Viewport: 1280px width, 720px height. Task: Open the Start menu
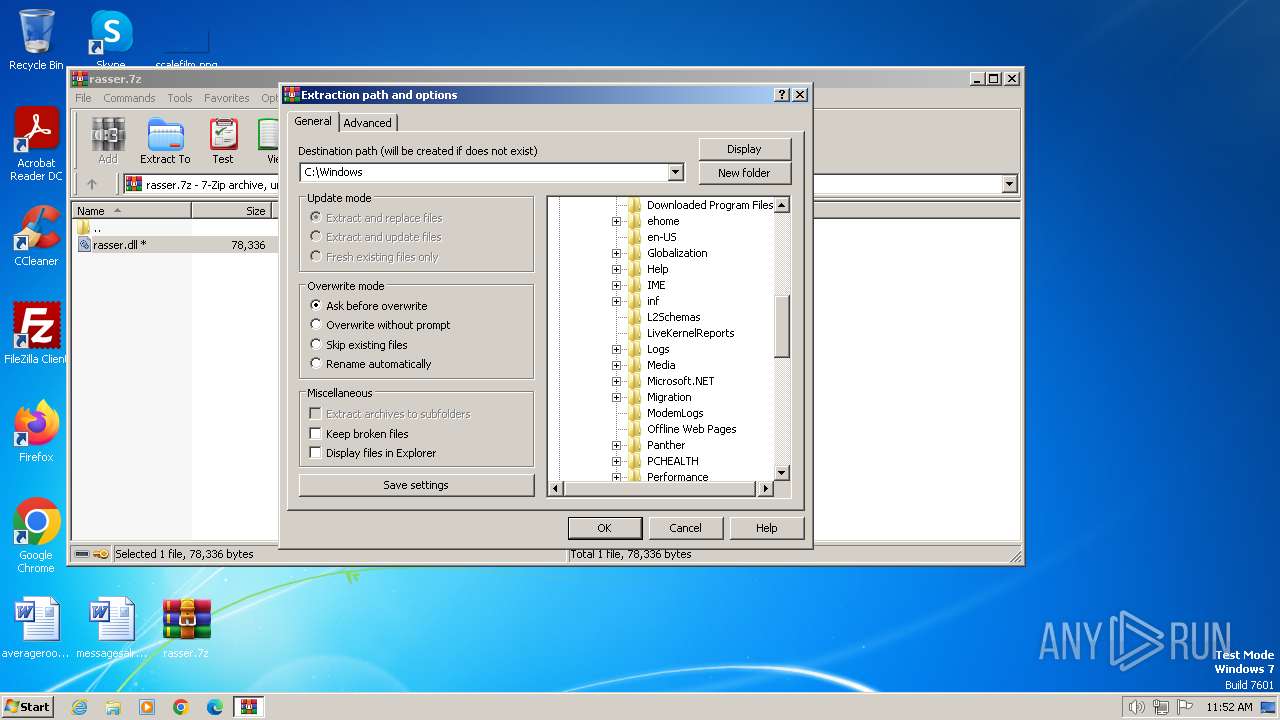point(28,707)
